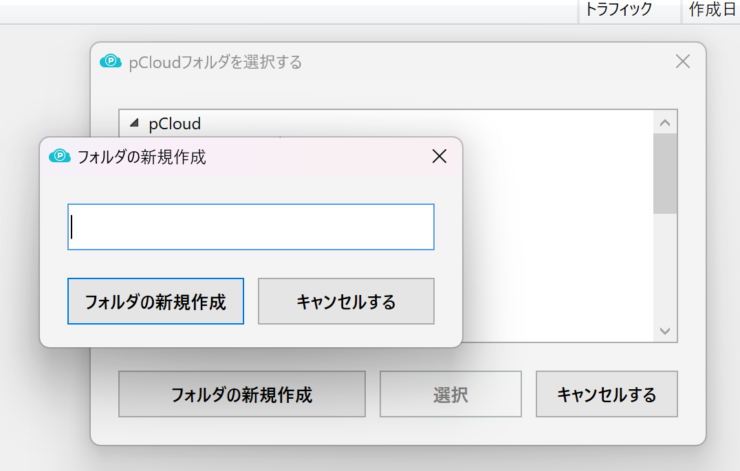
Task: Click キャンセルする in the folder selection dialog
Action: click(x=606, y=394)
